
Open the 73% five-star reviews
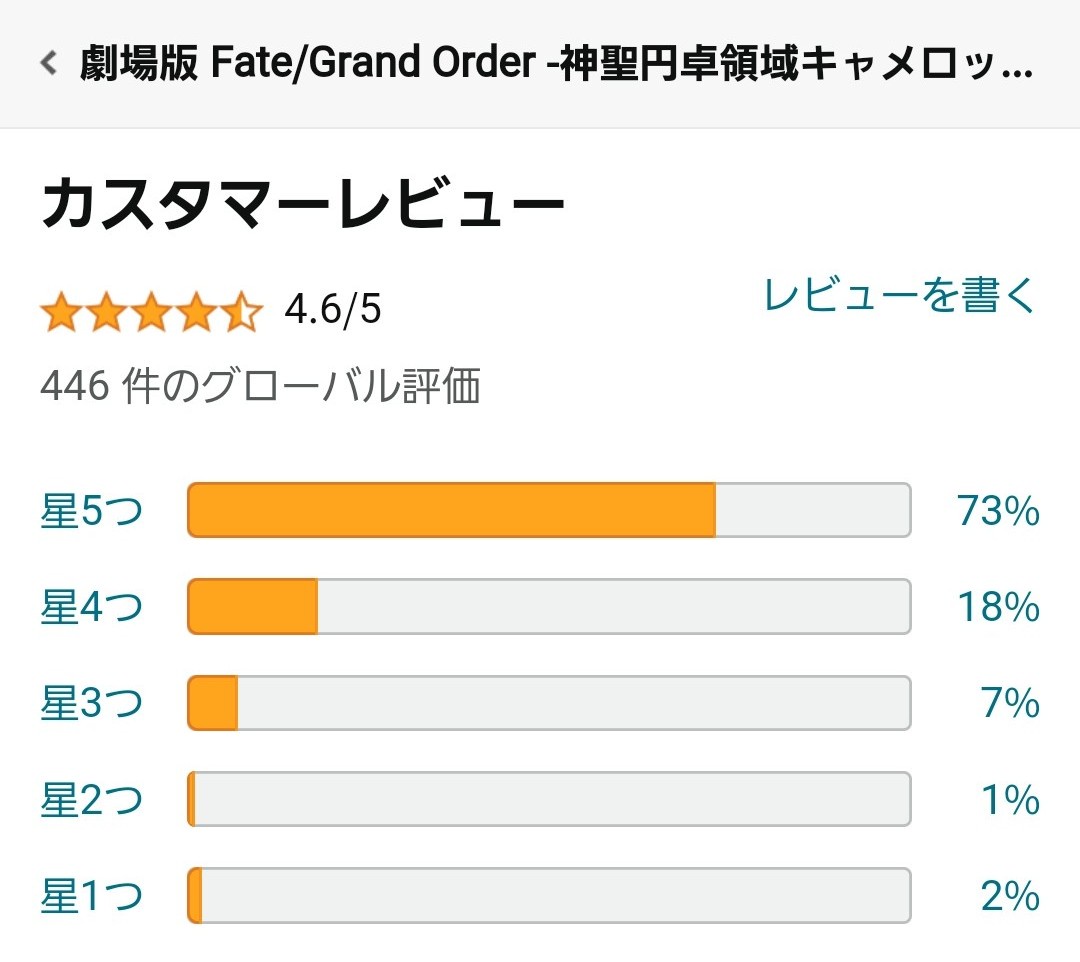[x=998, y=511]
